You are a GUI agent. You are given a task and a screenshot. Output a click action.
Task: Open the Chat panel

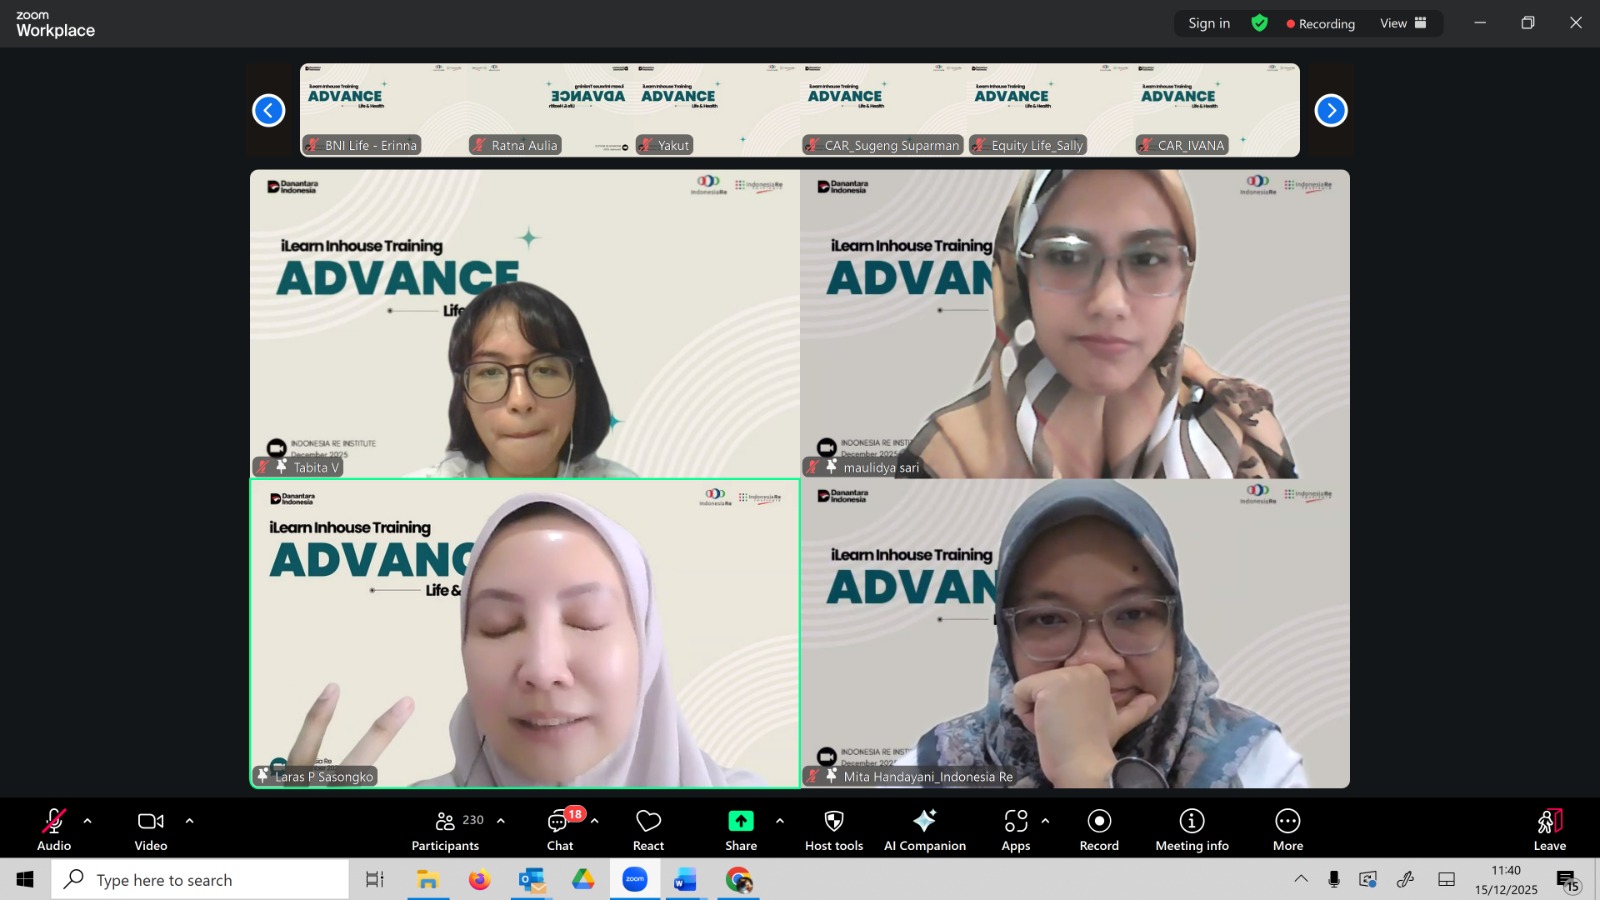pyautogui.click(x=560, y=830)
